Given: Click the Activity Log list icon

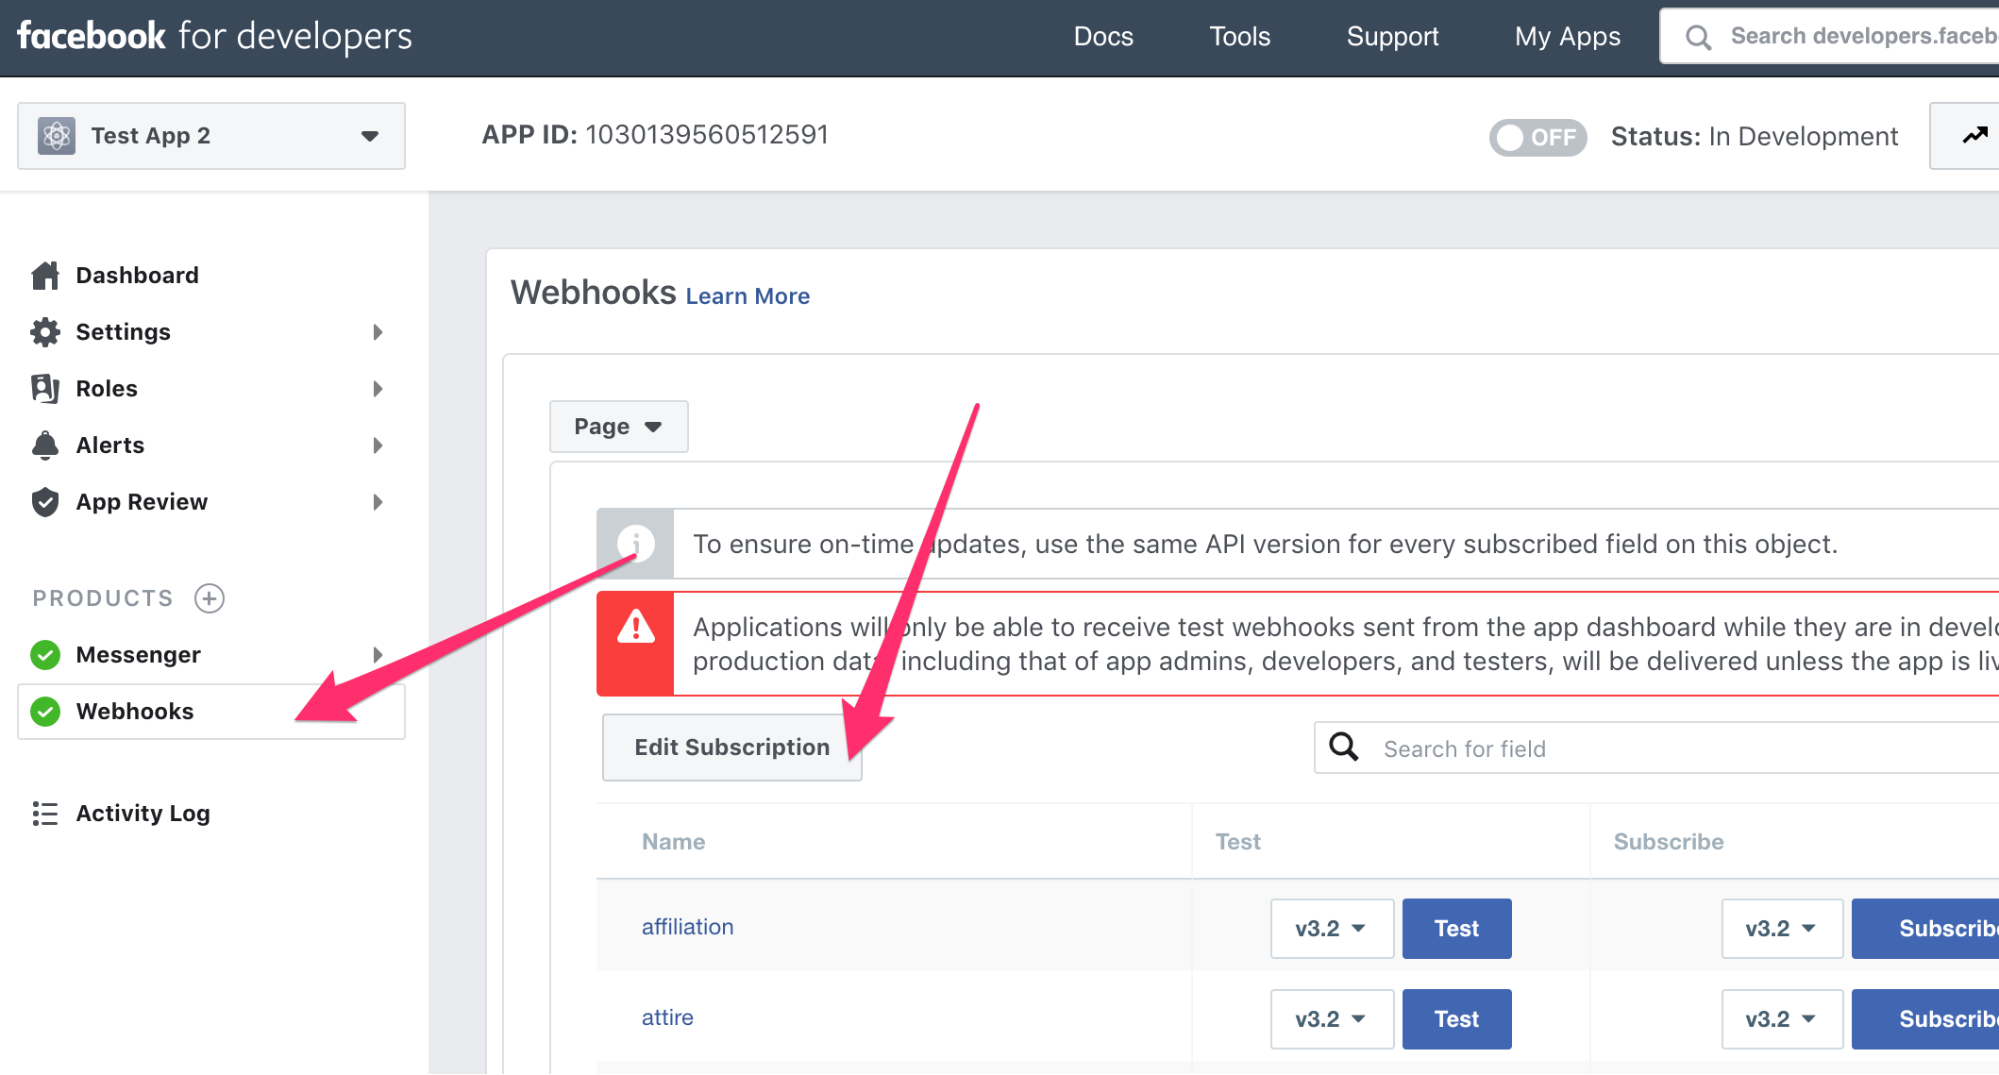Looking at the screenshot, I should tap(45, 814).
